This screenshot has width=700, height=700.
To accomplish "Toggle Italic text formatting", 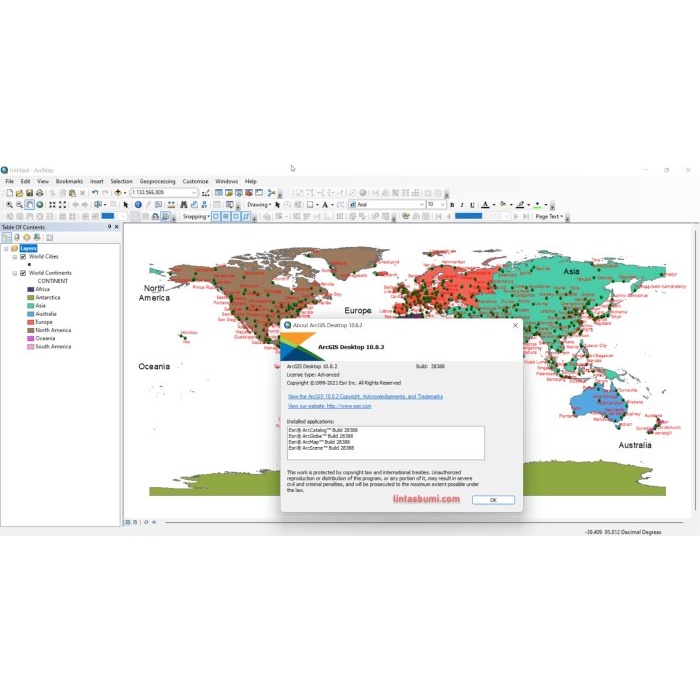I will tap(462, 205).
